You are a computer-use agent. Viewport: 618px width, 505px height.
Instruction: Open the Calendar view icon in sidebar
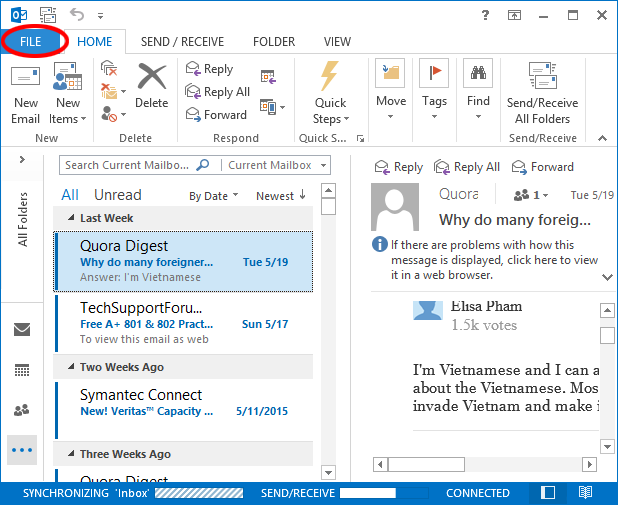(x=22, y=370)
